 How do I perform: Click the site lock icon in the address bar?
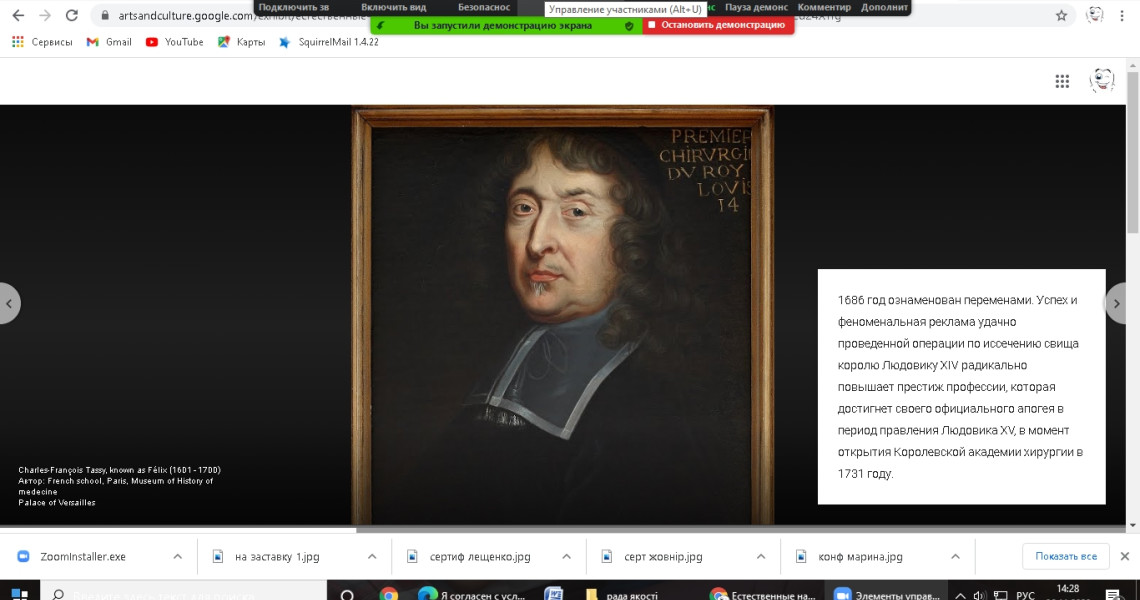[x=105, y=15]
